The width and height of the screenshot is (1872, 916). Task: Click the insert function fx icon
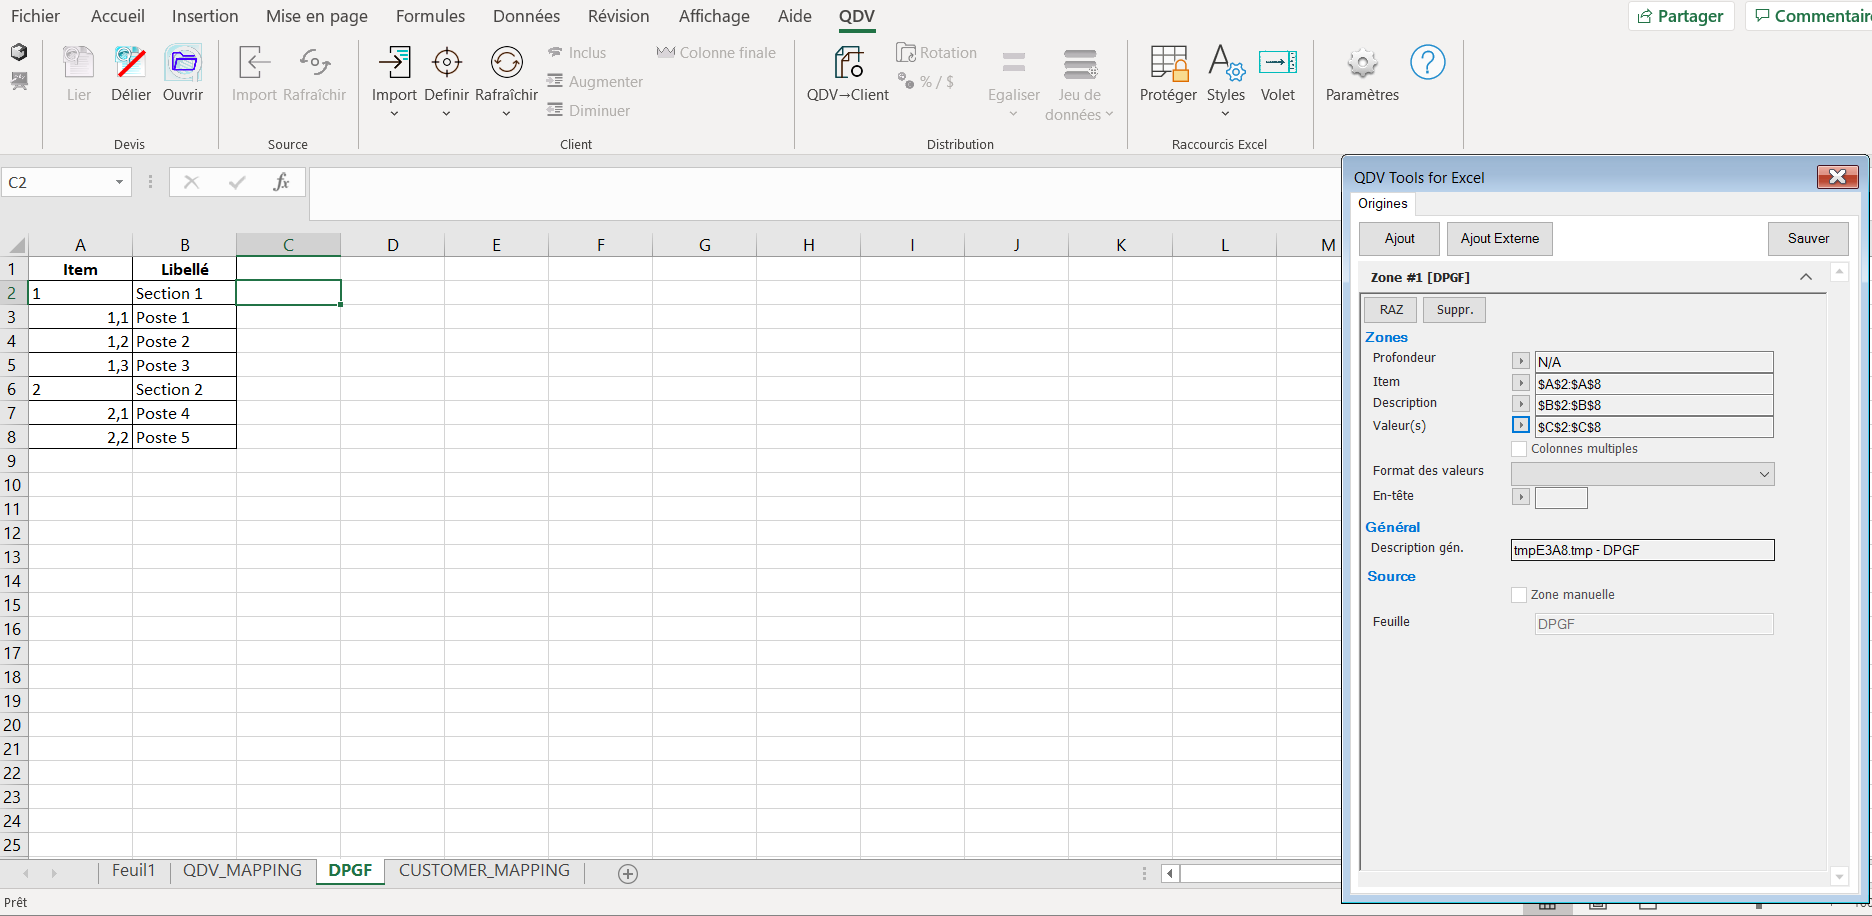[281, 182]
